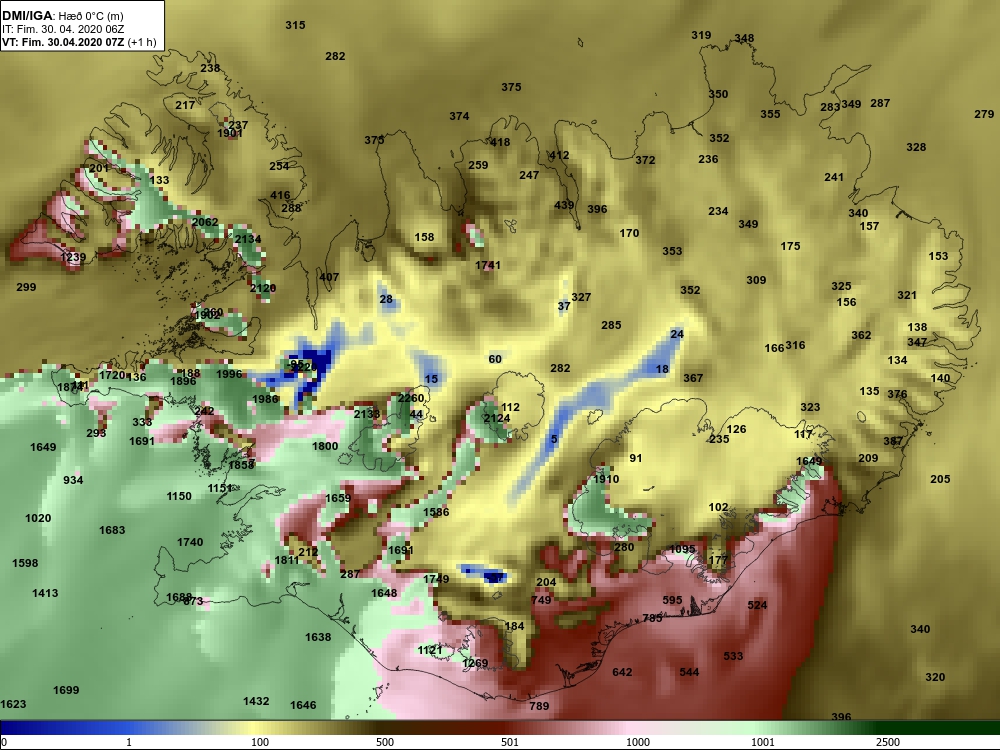
Task: Select map value '642'
Action: coord(622,672)
